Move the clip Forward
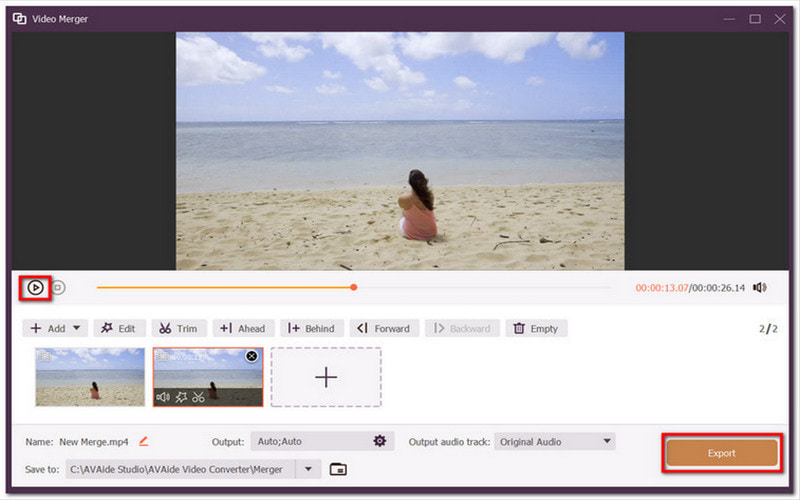The image size is (800, 500). (384, 328)
